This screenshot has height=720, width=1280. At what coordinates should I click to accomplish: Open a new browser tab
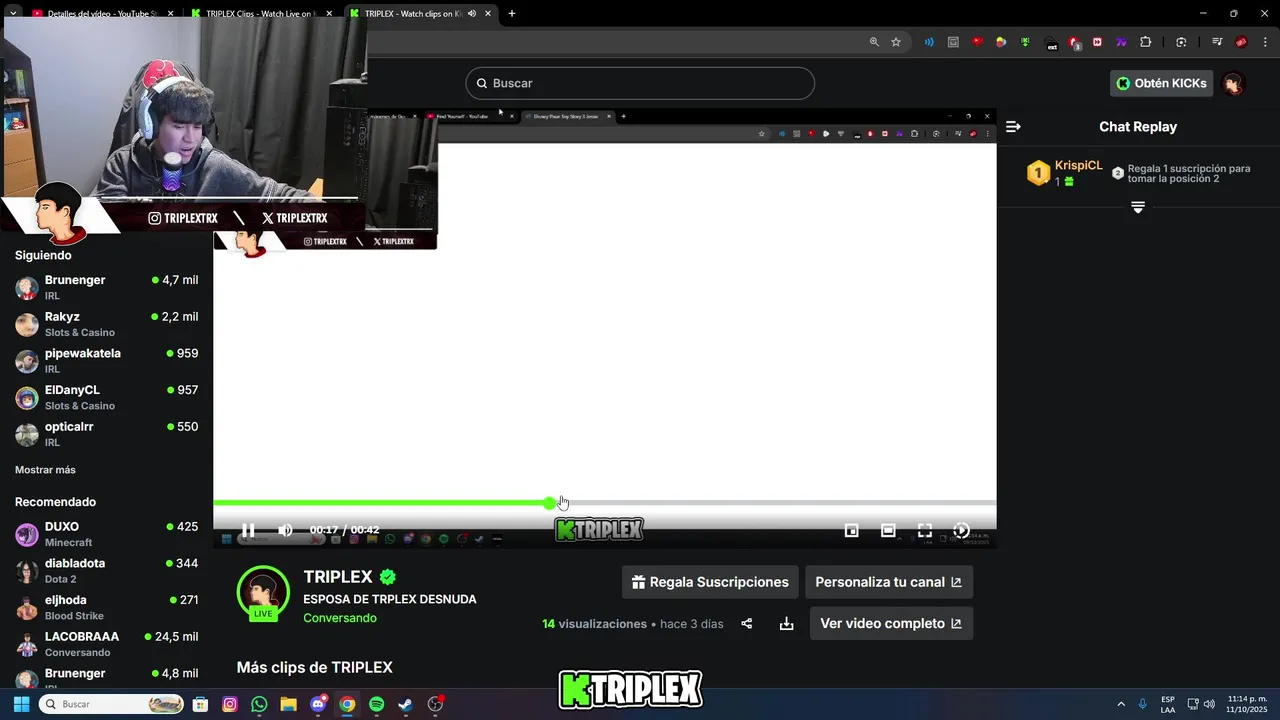point(512,13)
